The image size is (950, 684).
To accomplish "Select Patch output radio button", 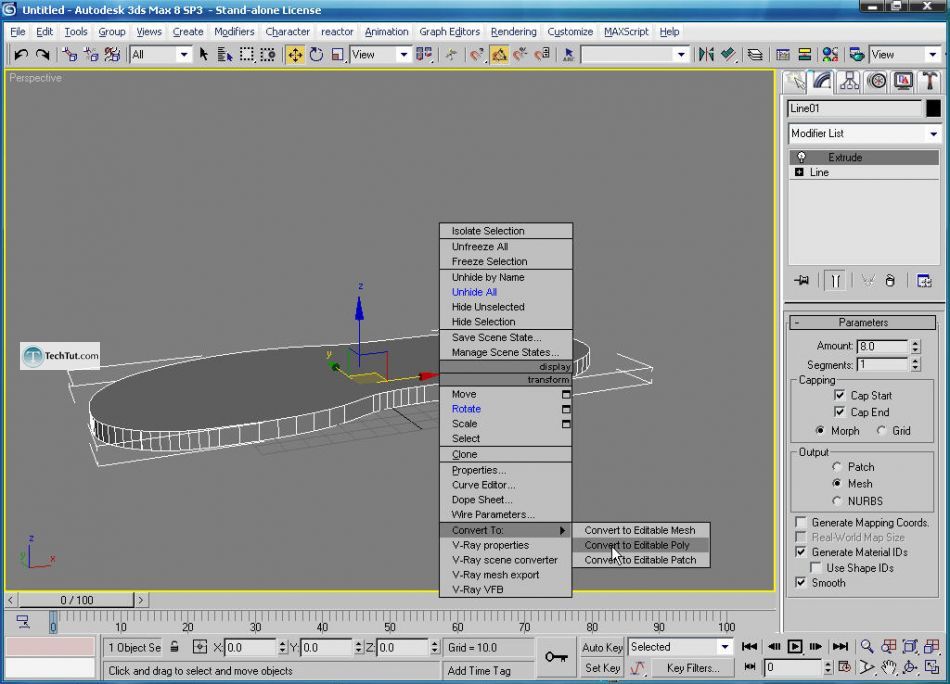I will [x=837, y=467].
